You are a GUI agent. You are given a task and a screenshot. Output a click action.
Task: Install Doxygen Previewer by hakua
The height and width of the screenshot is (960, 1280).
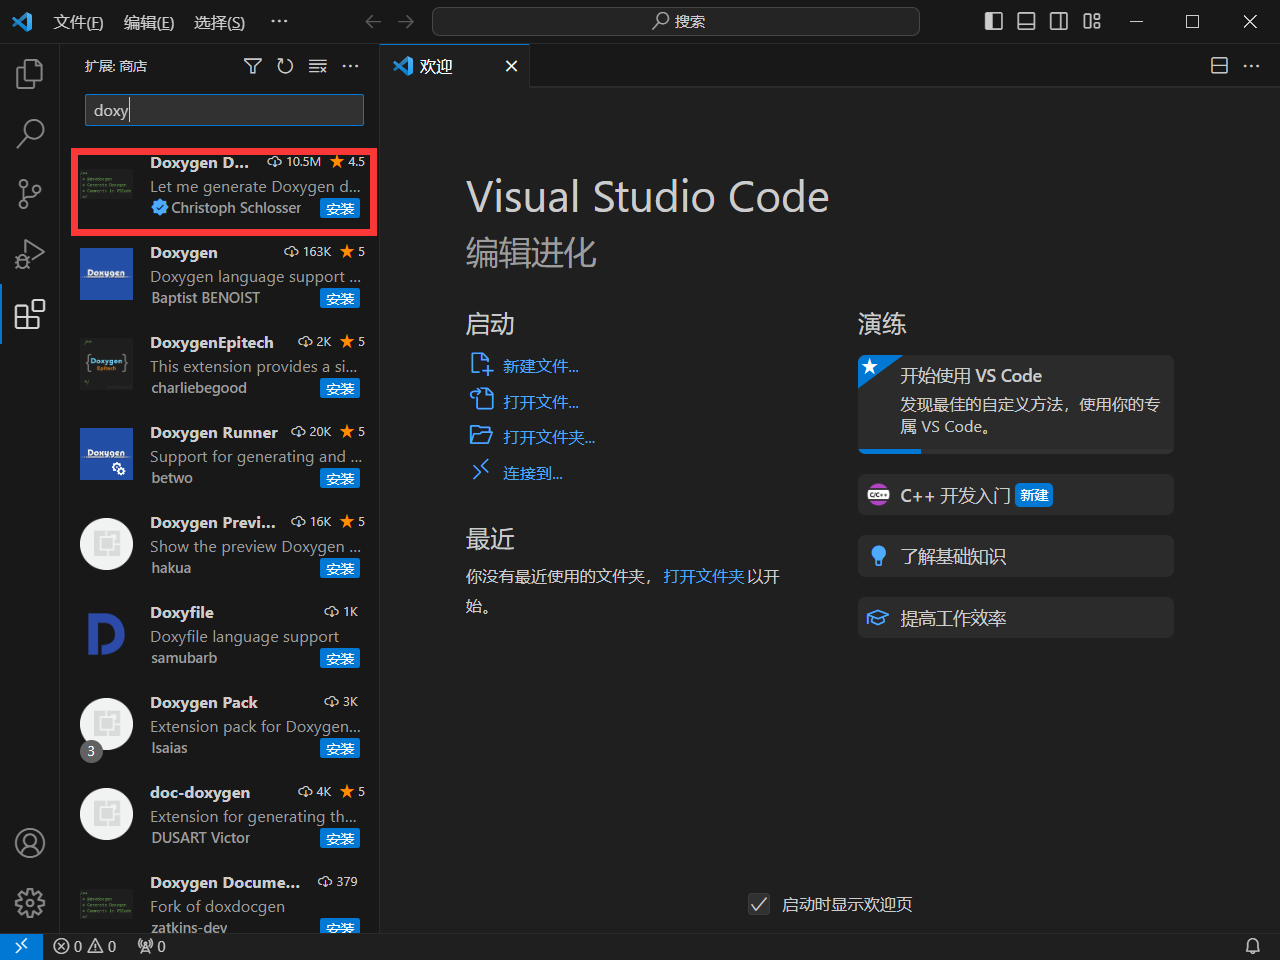click(x=340, y=569)
